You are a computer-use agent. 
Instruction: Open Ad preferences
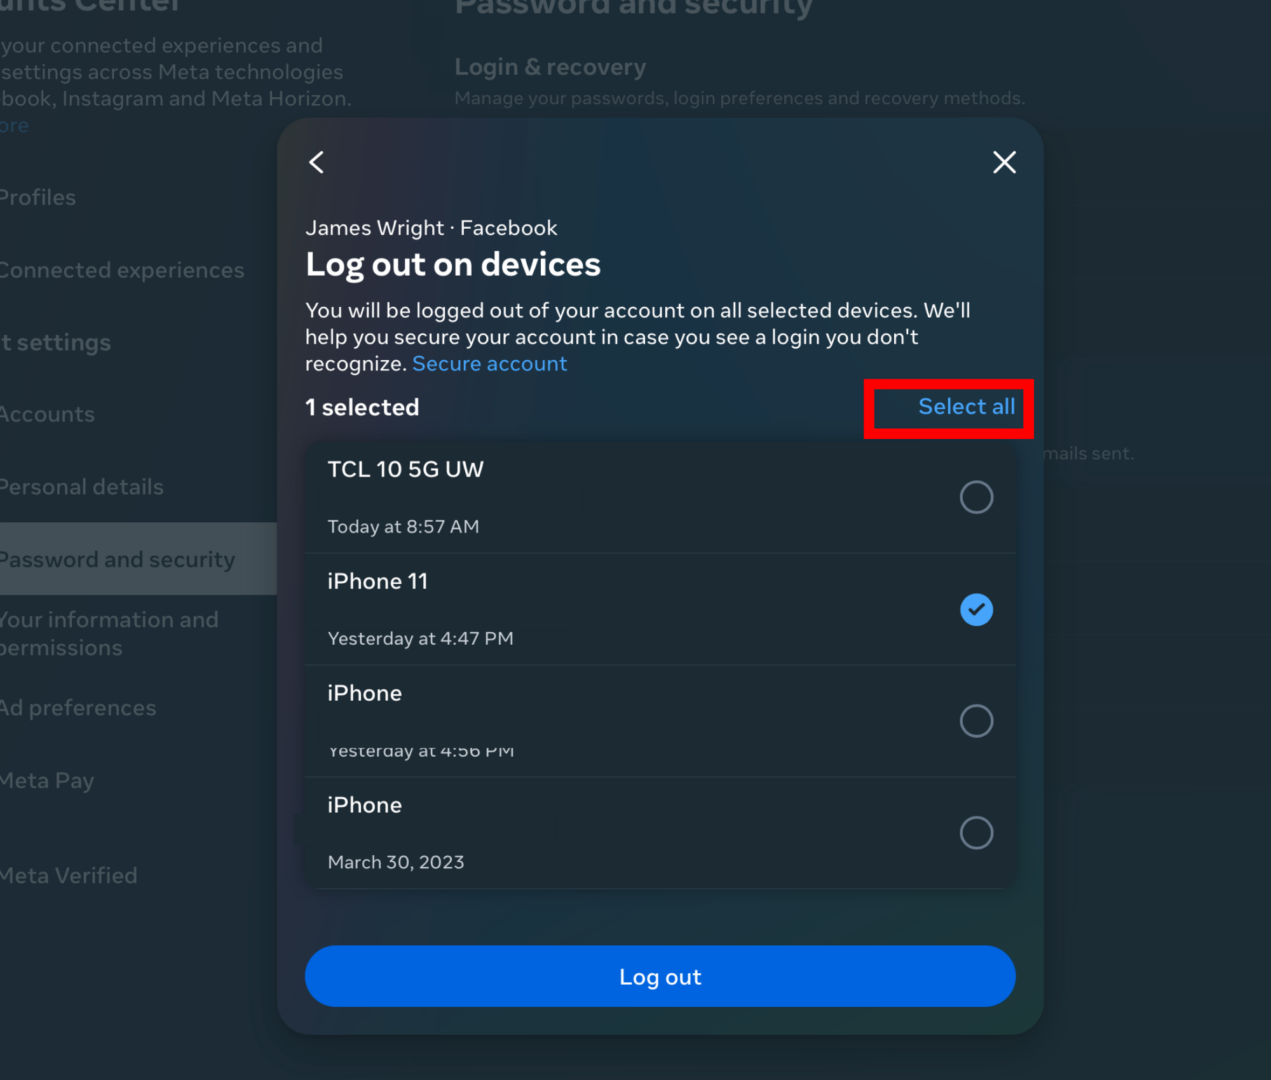pos(78,707)
